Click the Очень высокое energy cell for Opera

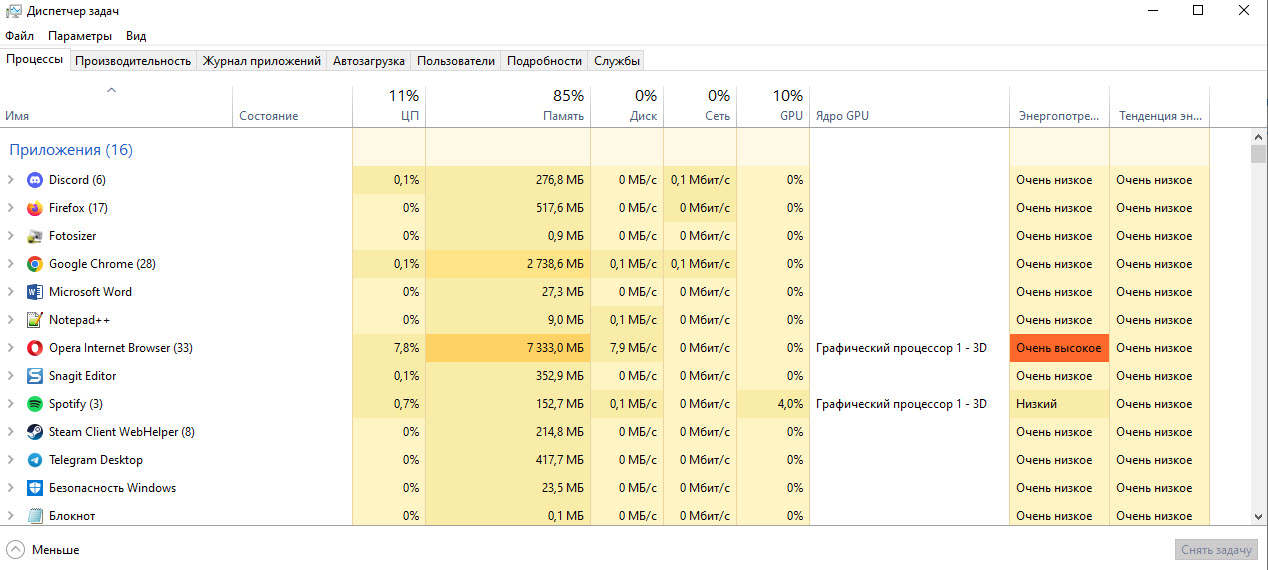[x=1059, y=348]
